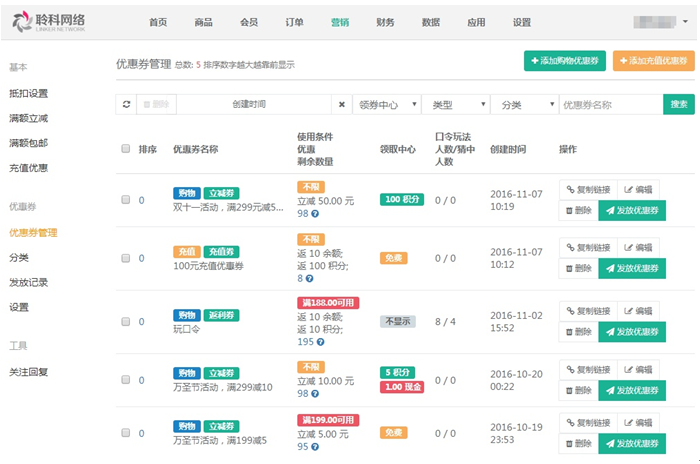Image resolution: width=700 pixels, height=464 pixels.
Task: Click 发放优惠券 for the 双十一活动 coupon
Action: 631,211
